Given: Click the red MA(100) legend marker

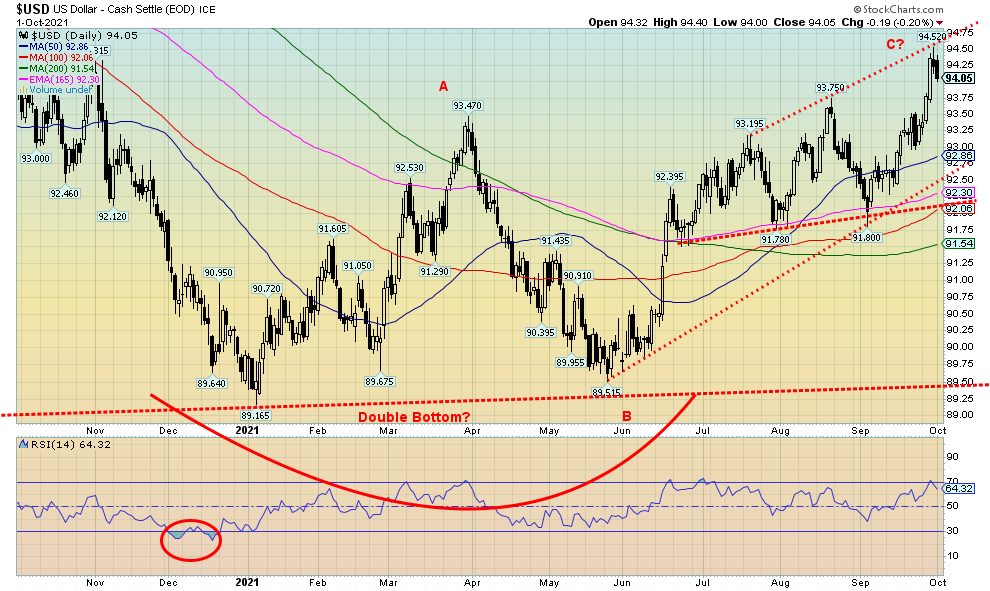Looking at the screenshot, I should point(22,58).
